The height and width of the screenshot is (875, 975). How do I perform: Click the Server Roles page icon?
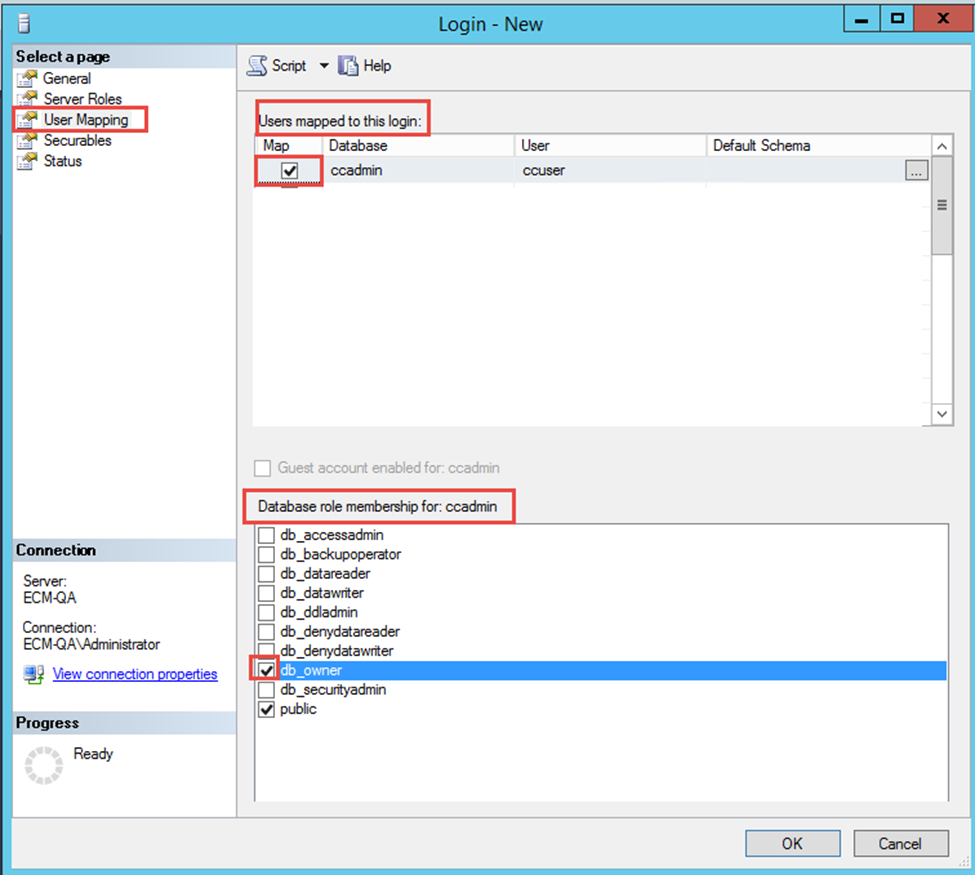[27, 99]
